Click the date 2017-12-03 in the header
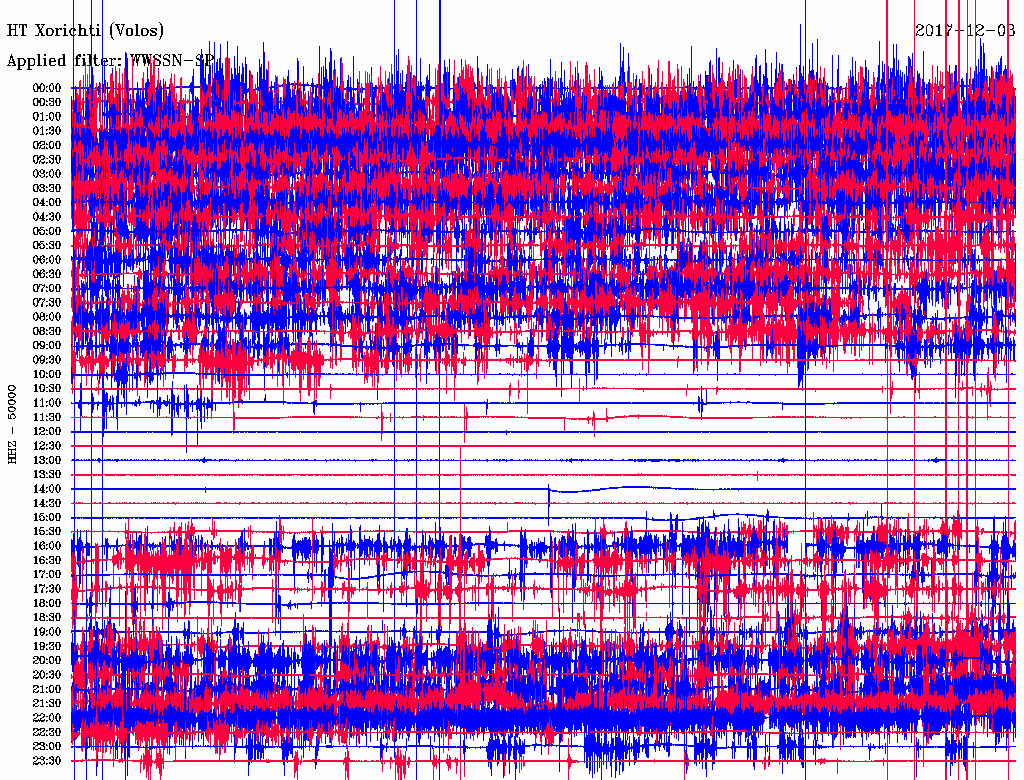 tap(964, 30)
